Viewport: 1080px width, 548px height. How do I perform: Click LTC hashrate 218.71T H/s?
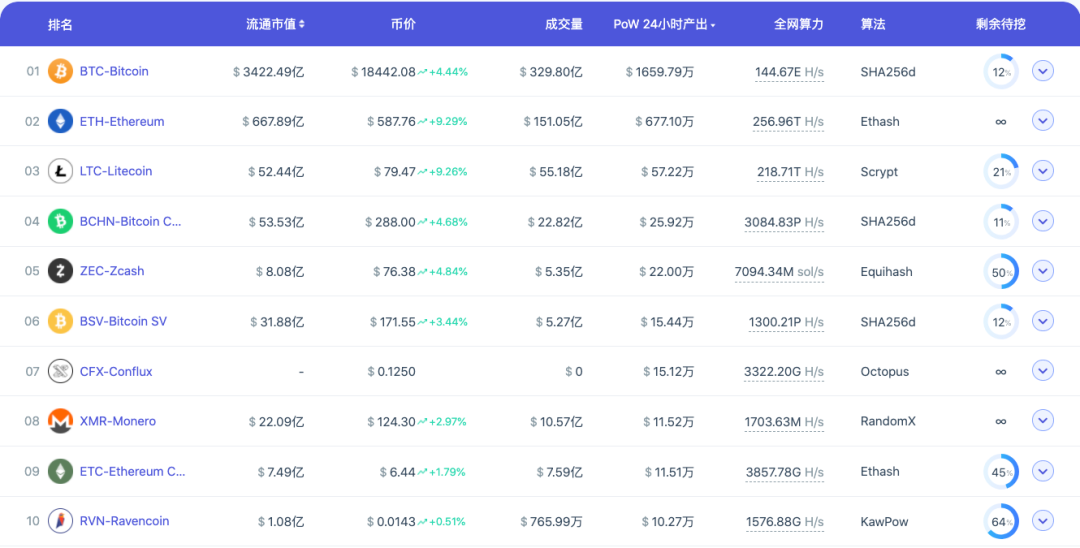click(x=791, y=171)
